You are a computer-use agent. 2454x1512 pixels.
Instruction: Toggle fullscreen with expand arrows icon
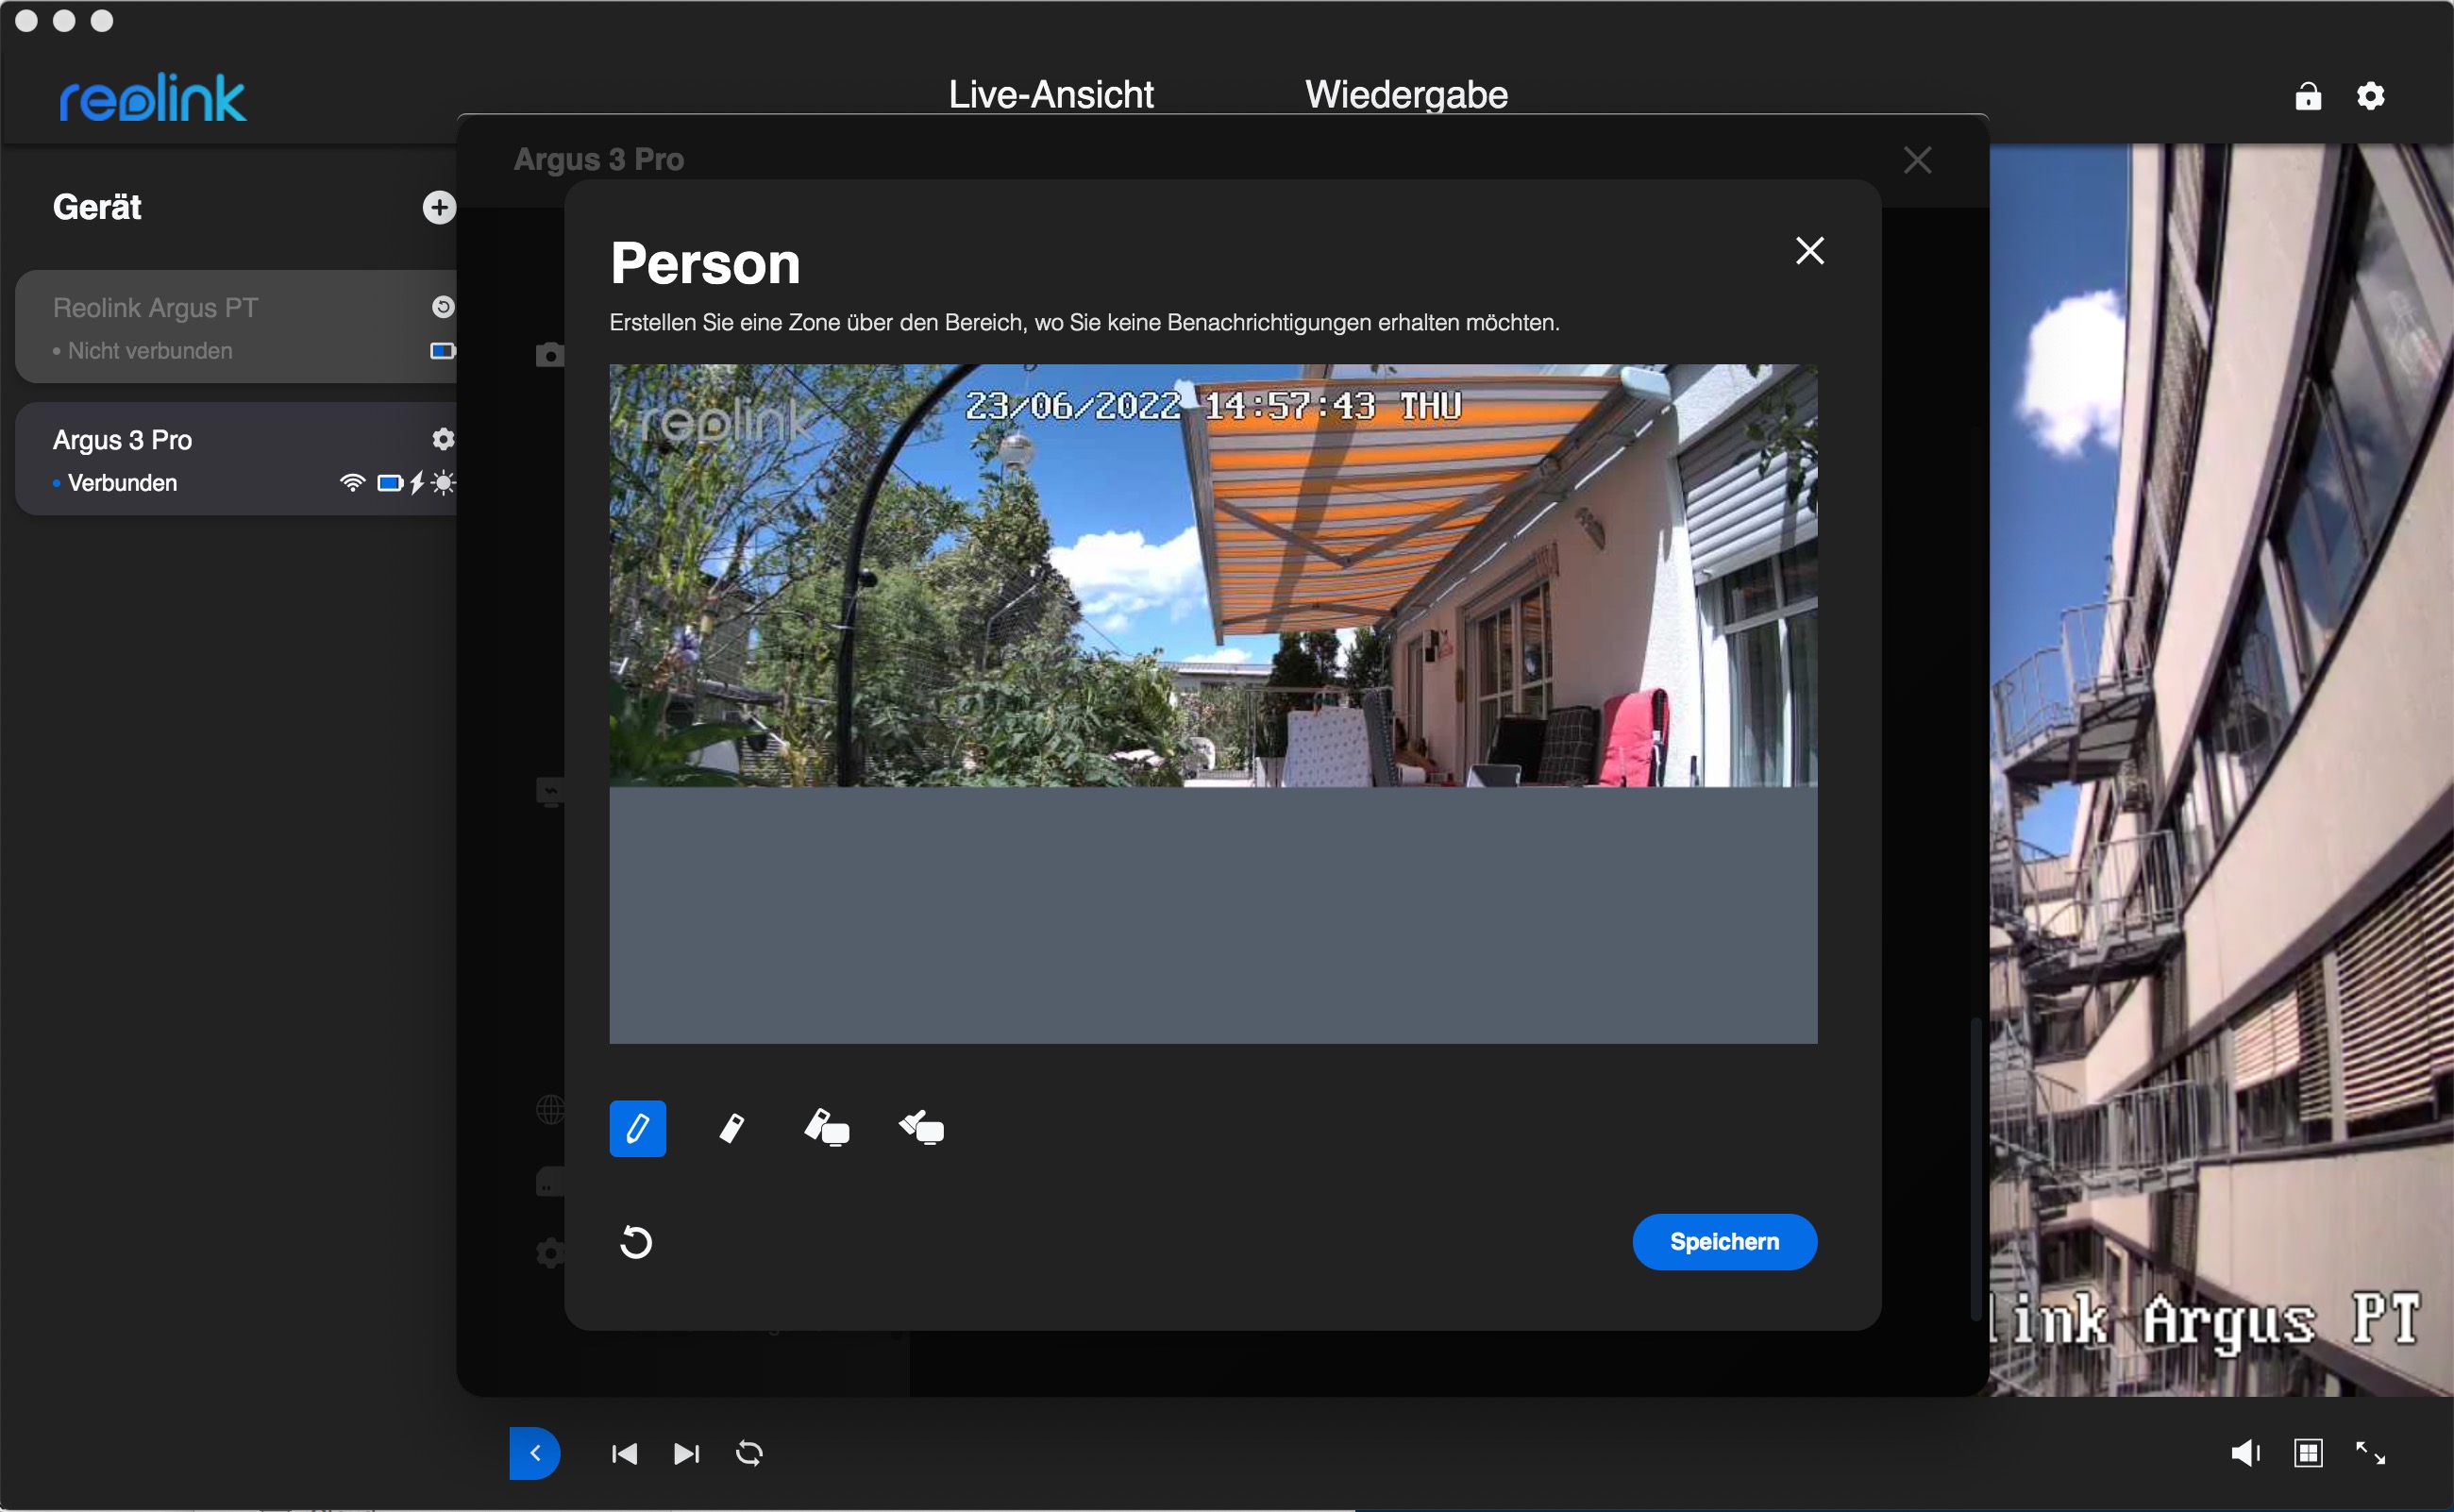click(2370, 1452)
